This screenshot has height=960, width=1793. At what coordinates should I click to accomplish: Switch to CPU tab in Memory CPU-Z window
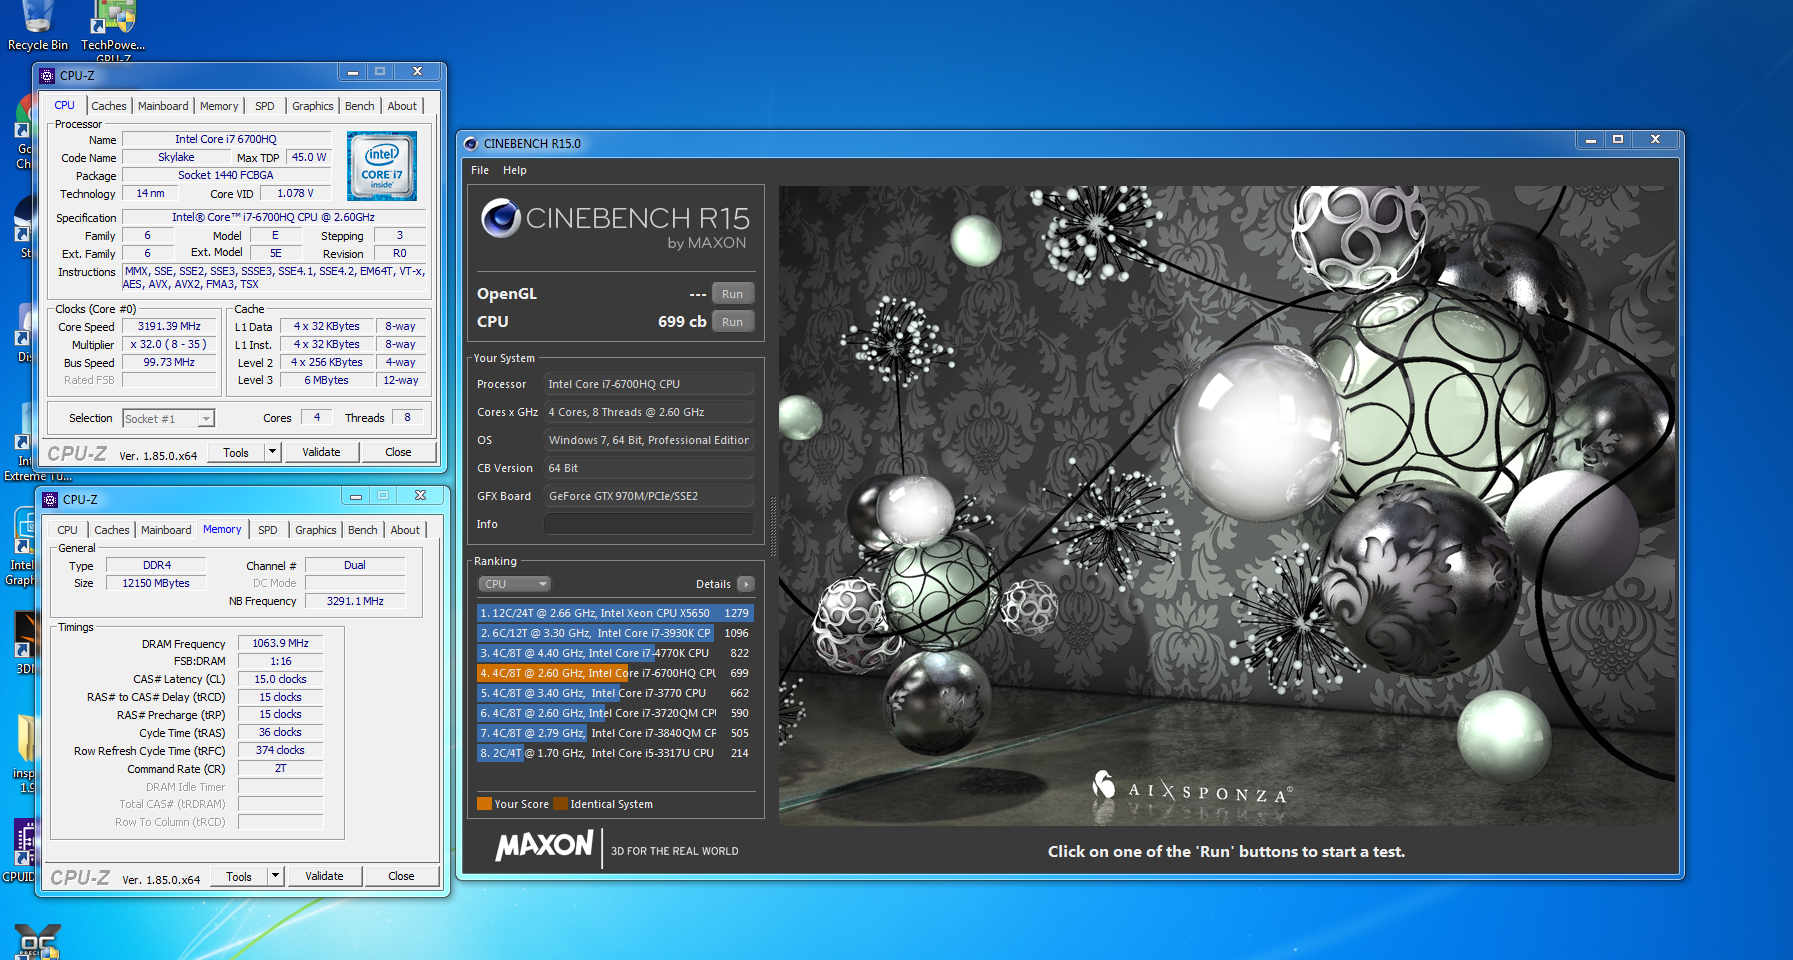[x=67, y=530]
